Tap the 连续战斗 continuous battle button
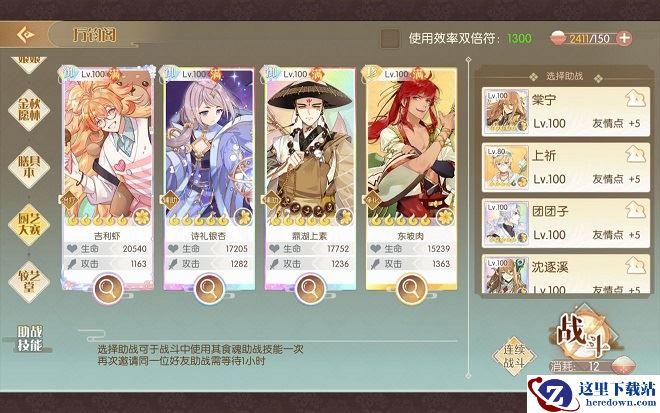 [x=514, y=356]
